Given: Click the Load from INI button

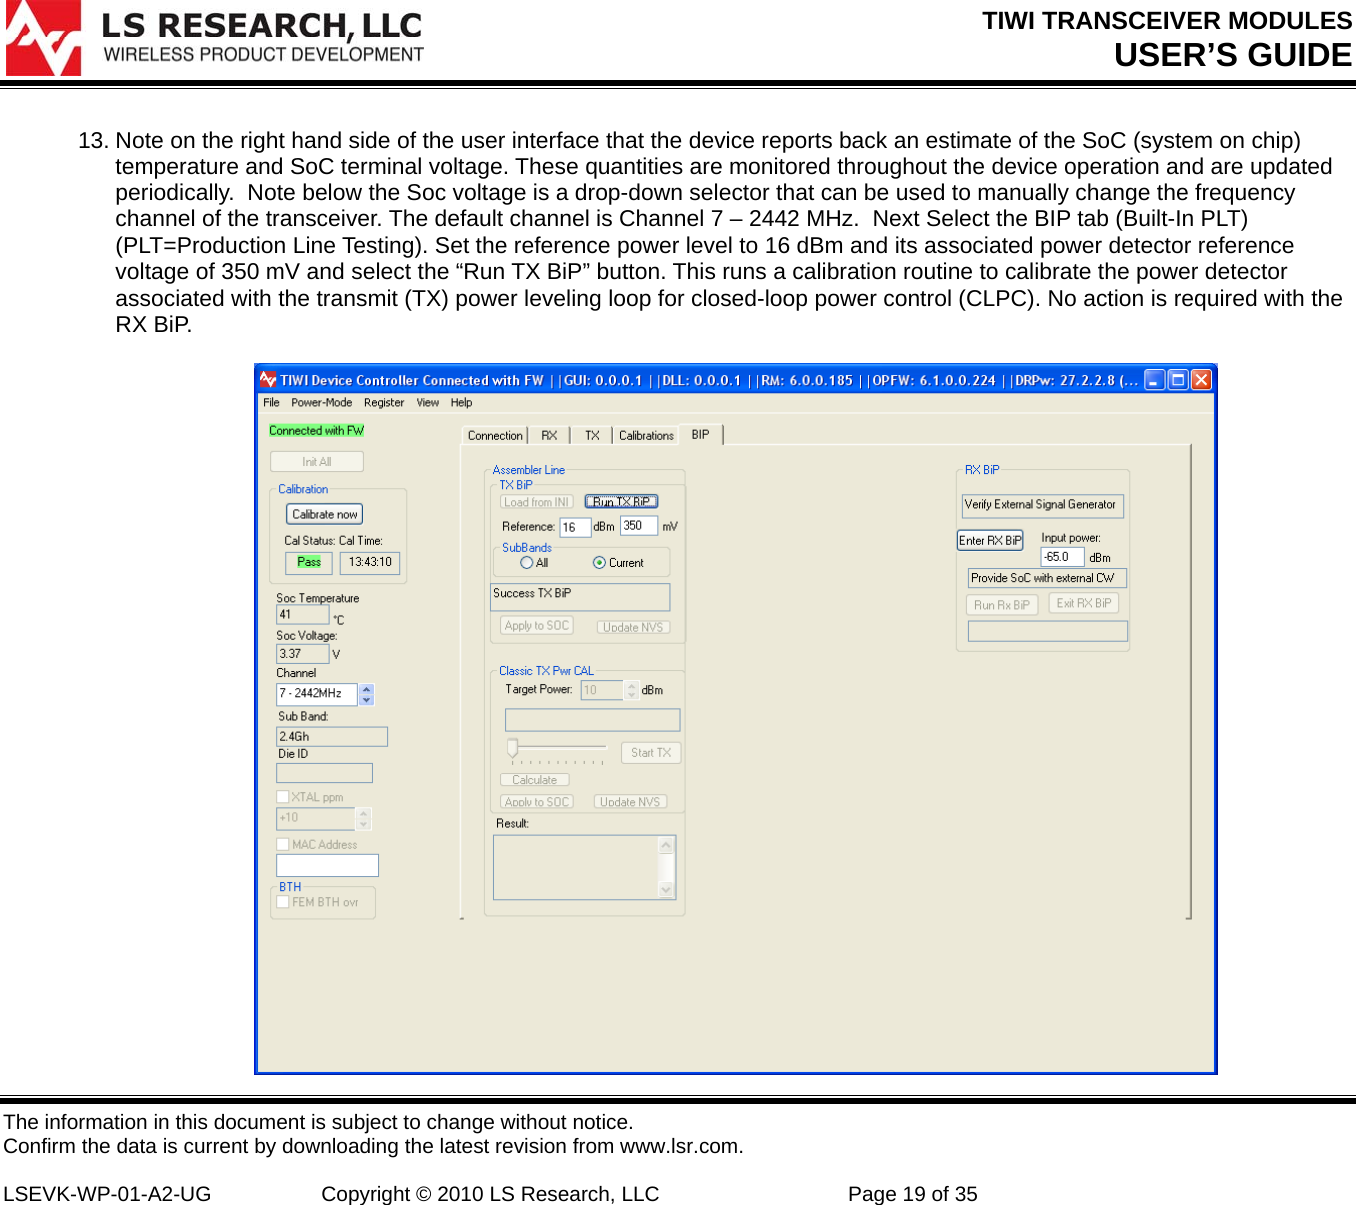Looking at the screenshot, I should pos(536,502).
